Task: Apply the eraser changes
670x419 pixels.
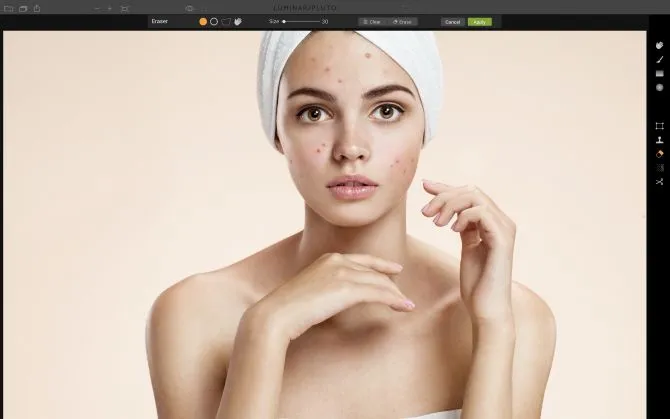Action: [x=479, y=21]
